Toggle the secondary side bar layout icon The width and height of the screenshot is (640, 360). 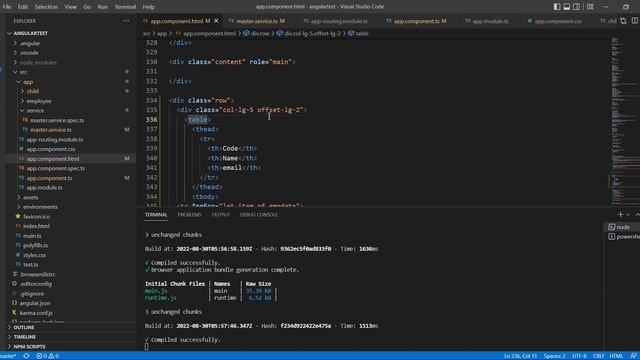coord(576,7)
